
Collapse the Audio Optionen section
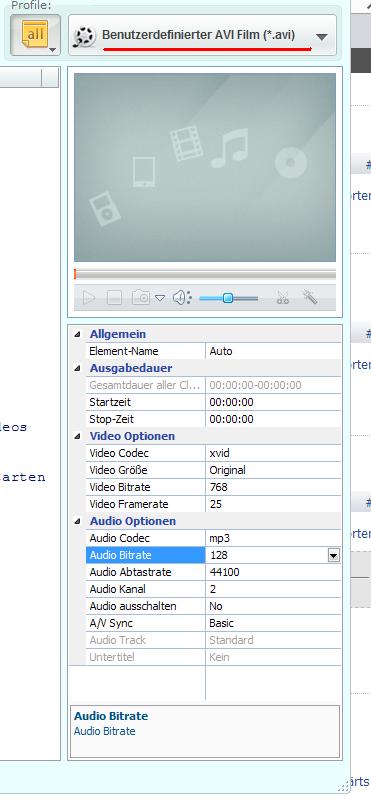[77, 521]
